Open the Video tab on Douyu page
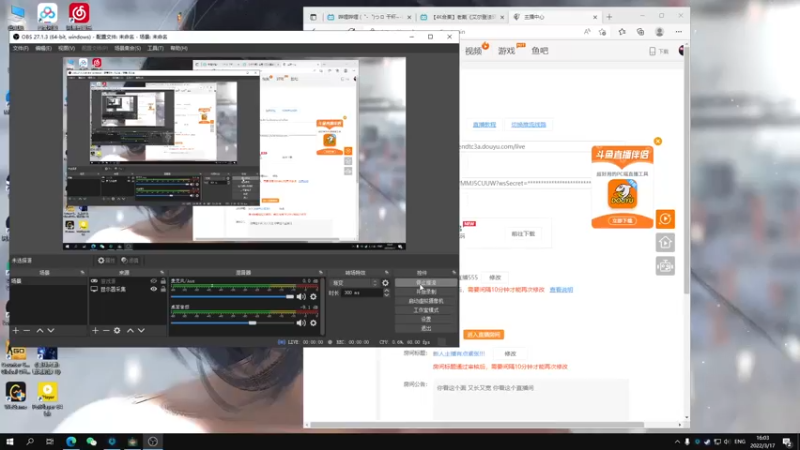800x450 pixels. pyautogui.click(x=473, y=51)
